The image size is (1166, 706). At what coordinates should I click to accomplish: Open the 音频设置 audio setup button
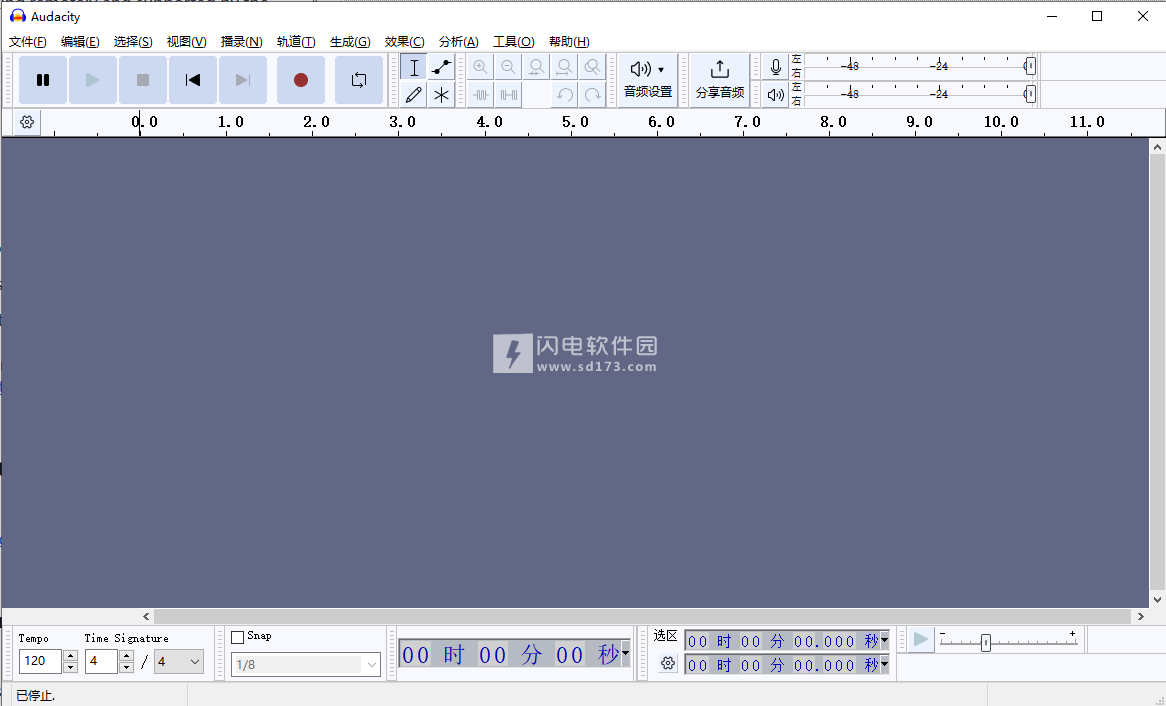[x=648, y=80]
